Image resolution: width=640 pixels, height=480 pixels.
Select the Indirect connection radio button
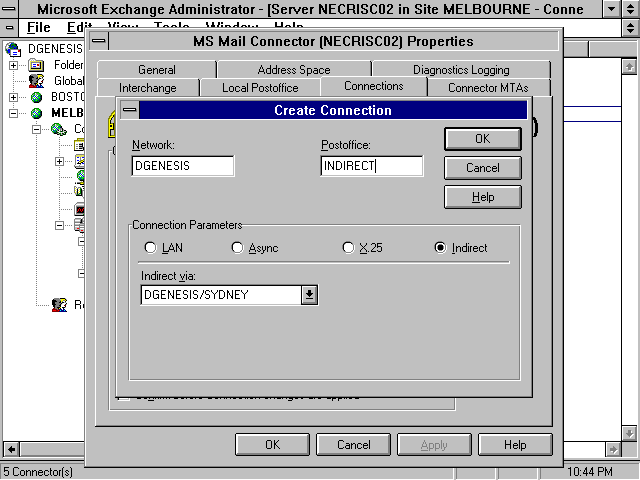coord(440,247)
